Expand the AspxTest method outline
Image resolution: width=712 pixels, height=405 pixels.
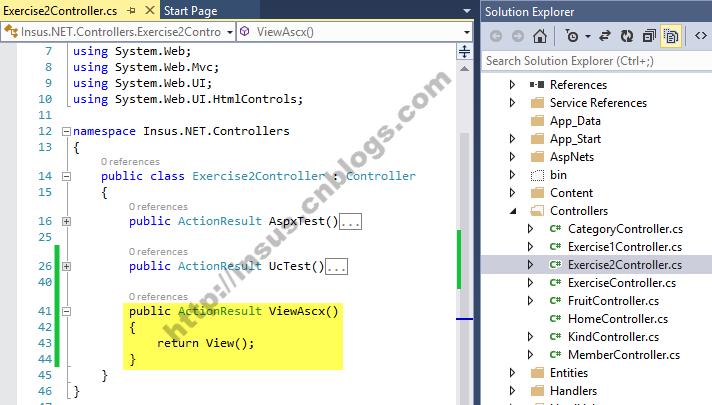coord(66,222)
